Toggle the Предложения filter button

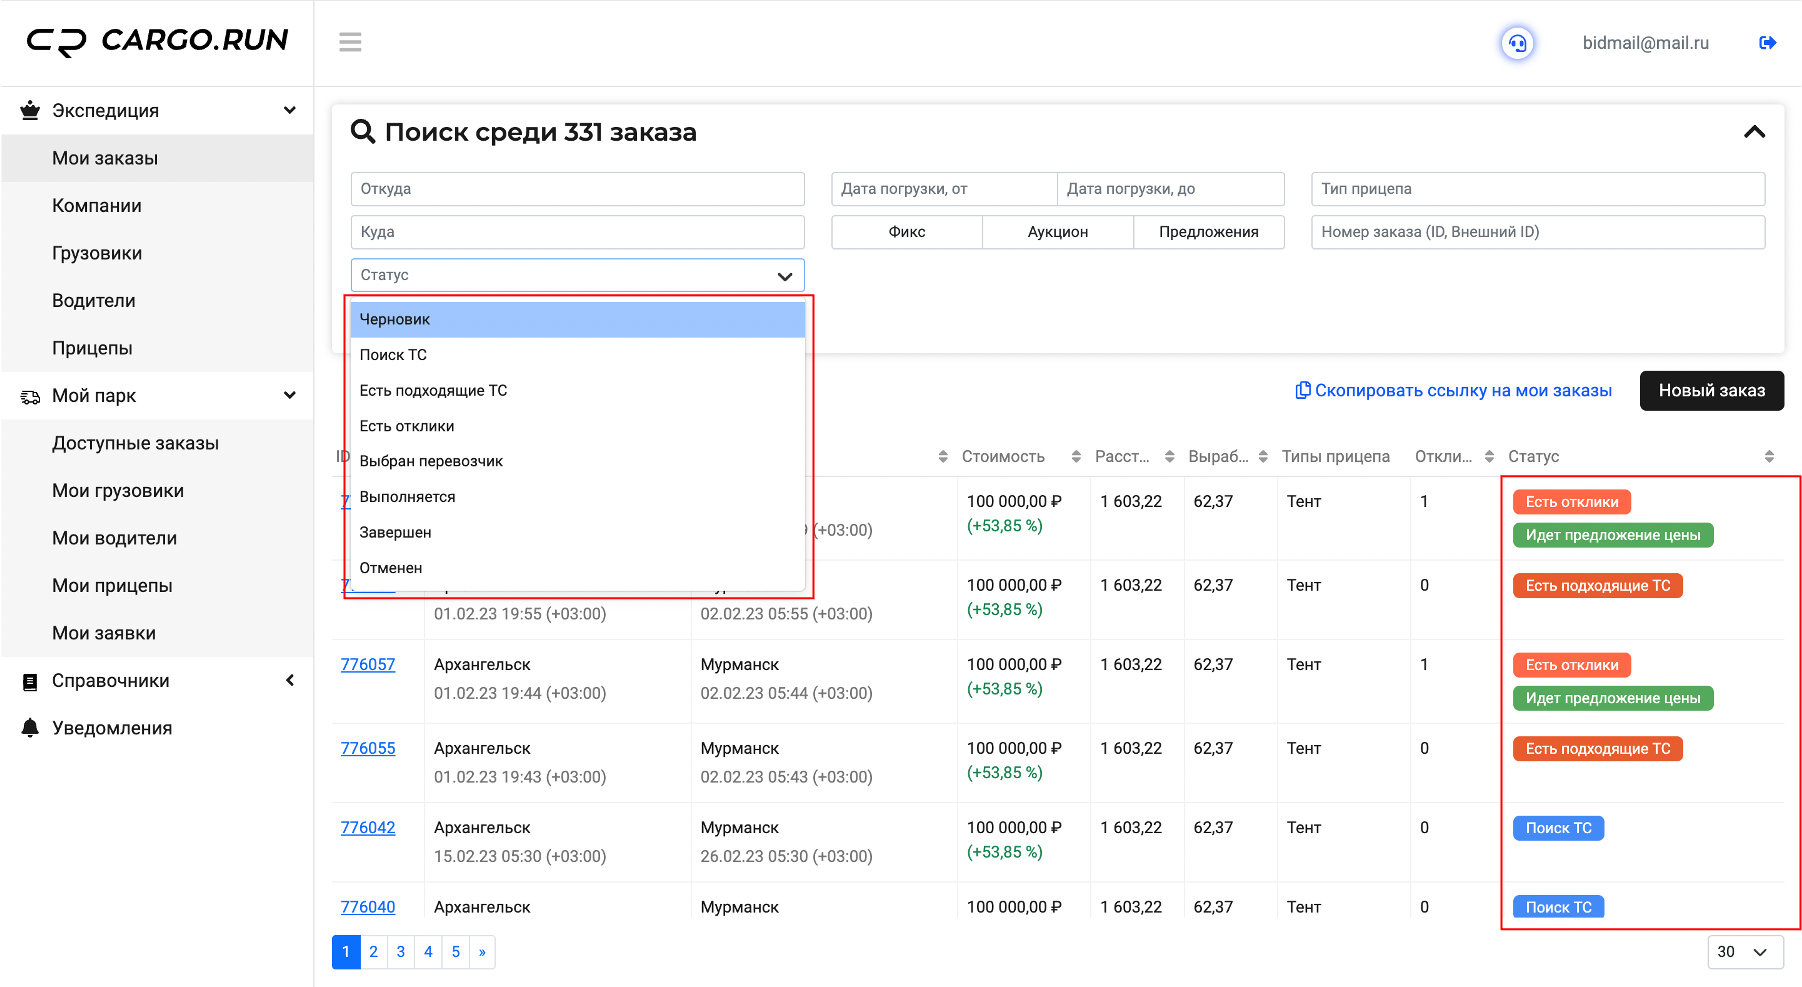coord(1209,232)
